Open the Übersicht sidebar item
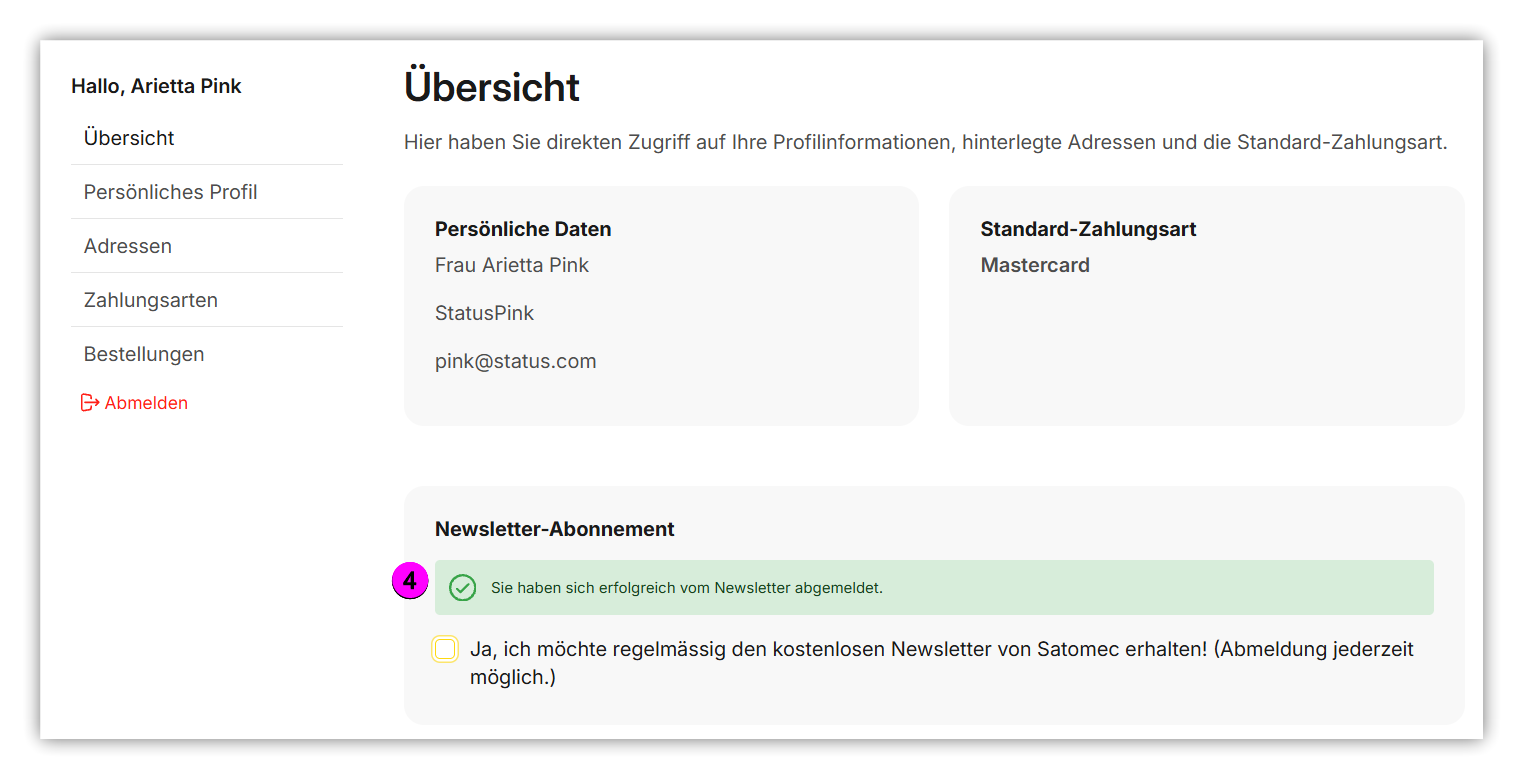This screenshot has width=1523, height=779. [129, 138]
